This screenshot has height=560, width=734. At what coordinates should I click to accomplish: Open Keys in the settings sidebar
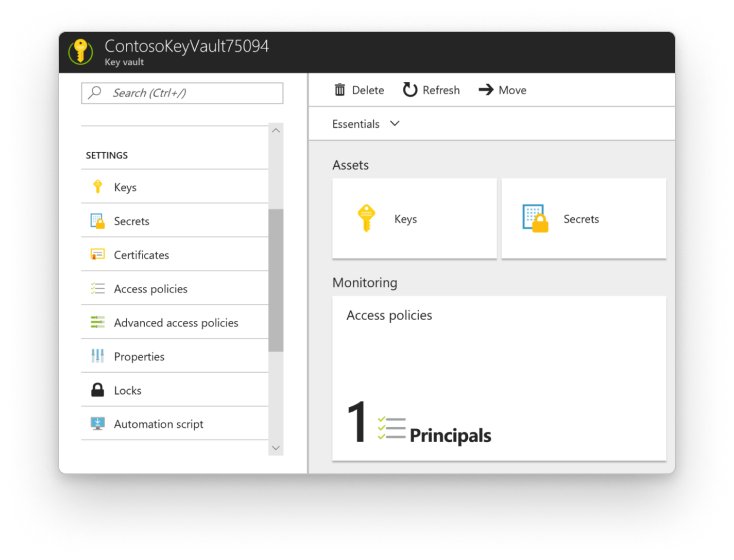(175, 187)
